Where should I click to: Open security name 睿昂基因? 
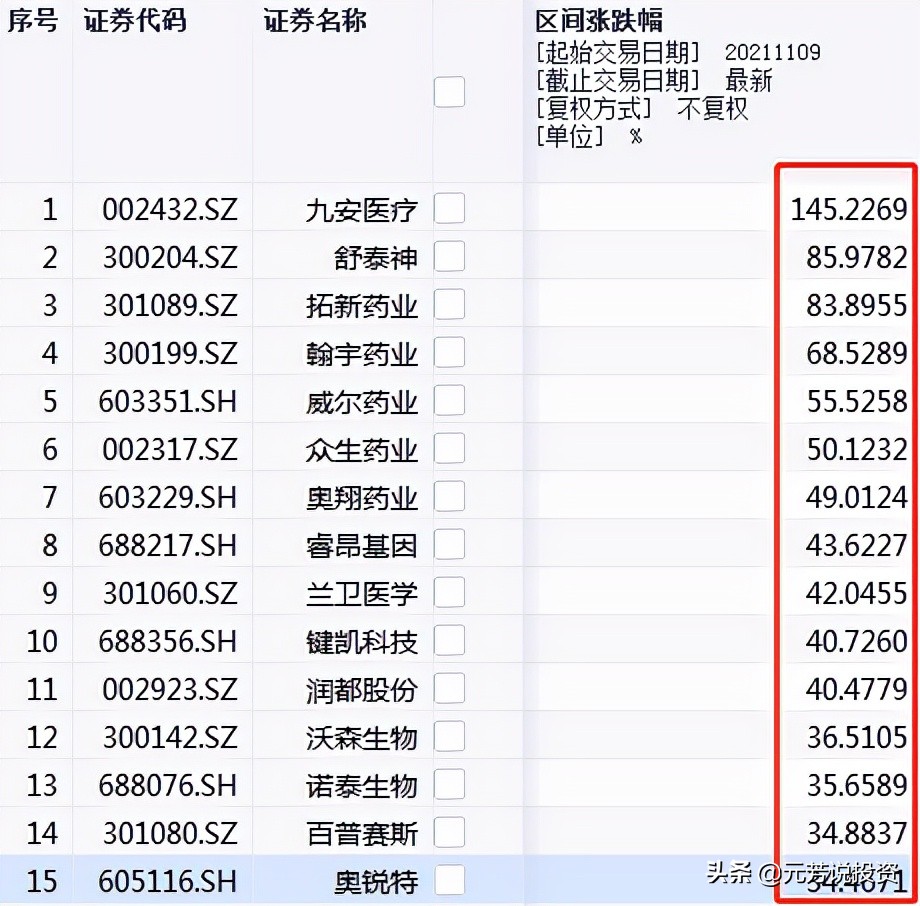[x=361, y=547]
